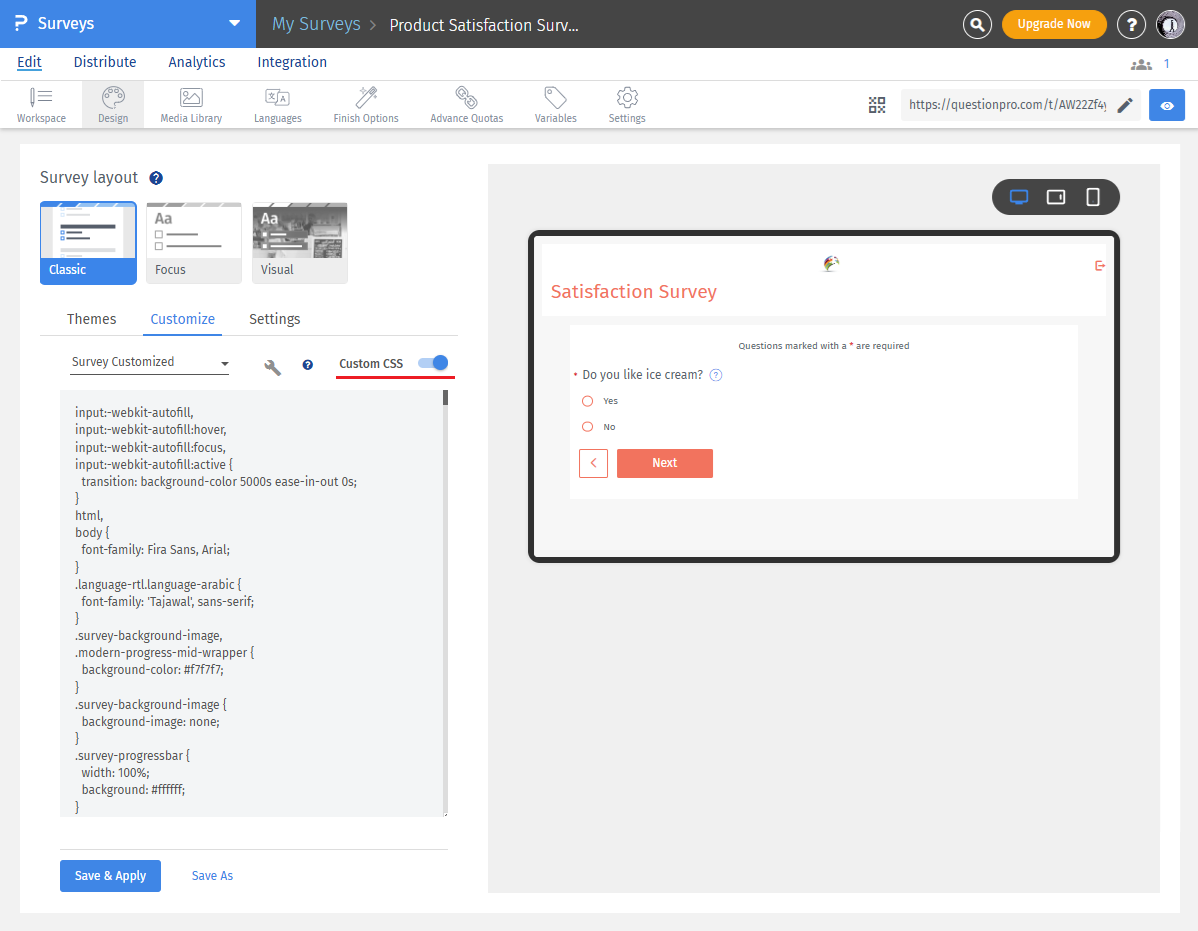Open the QR code view of the survey
This screenshot has width=1198, height=931.
[x=877, y=104]
